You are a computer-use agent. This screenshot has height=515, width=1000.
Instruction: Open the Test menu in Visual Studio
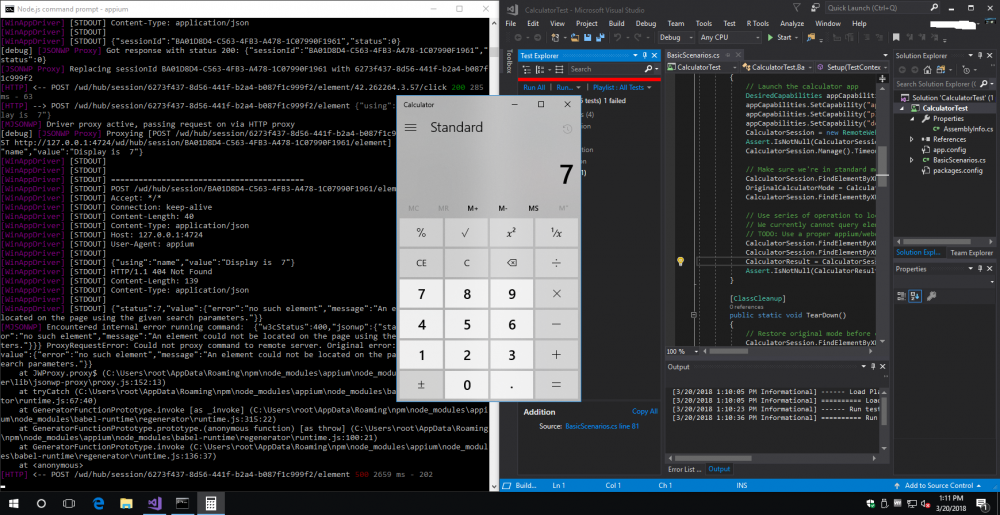(730, 24)
